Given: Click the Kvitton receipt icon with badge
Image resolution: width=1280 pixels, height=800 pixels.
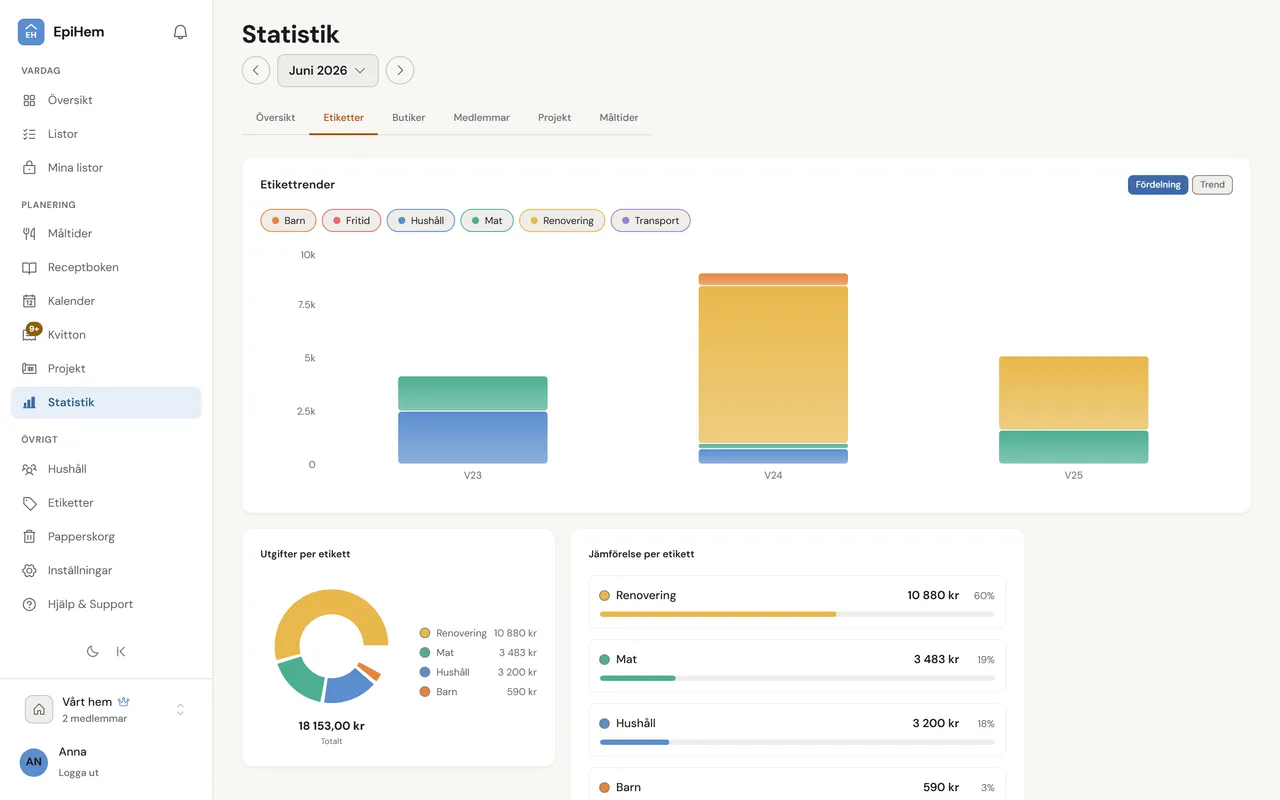Looking at the screenshot, I should click(x=31, y=333).
